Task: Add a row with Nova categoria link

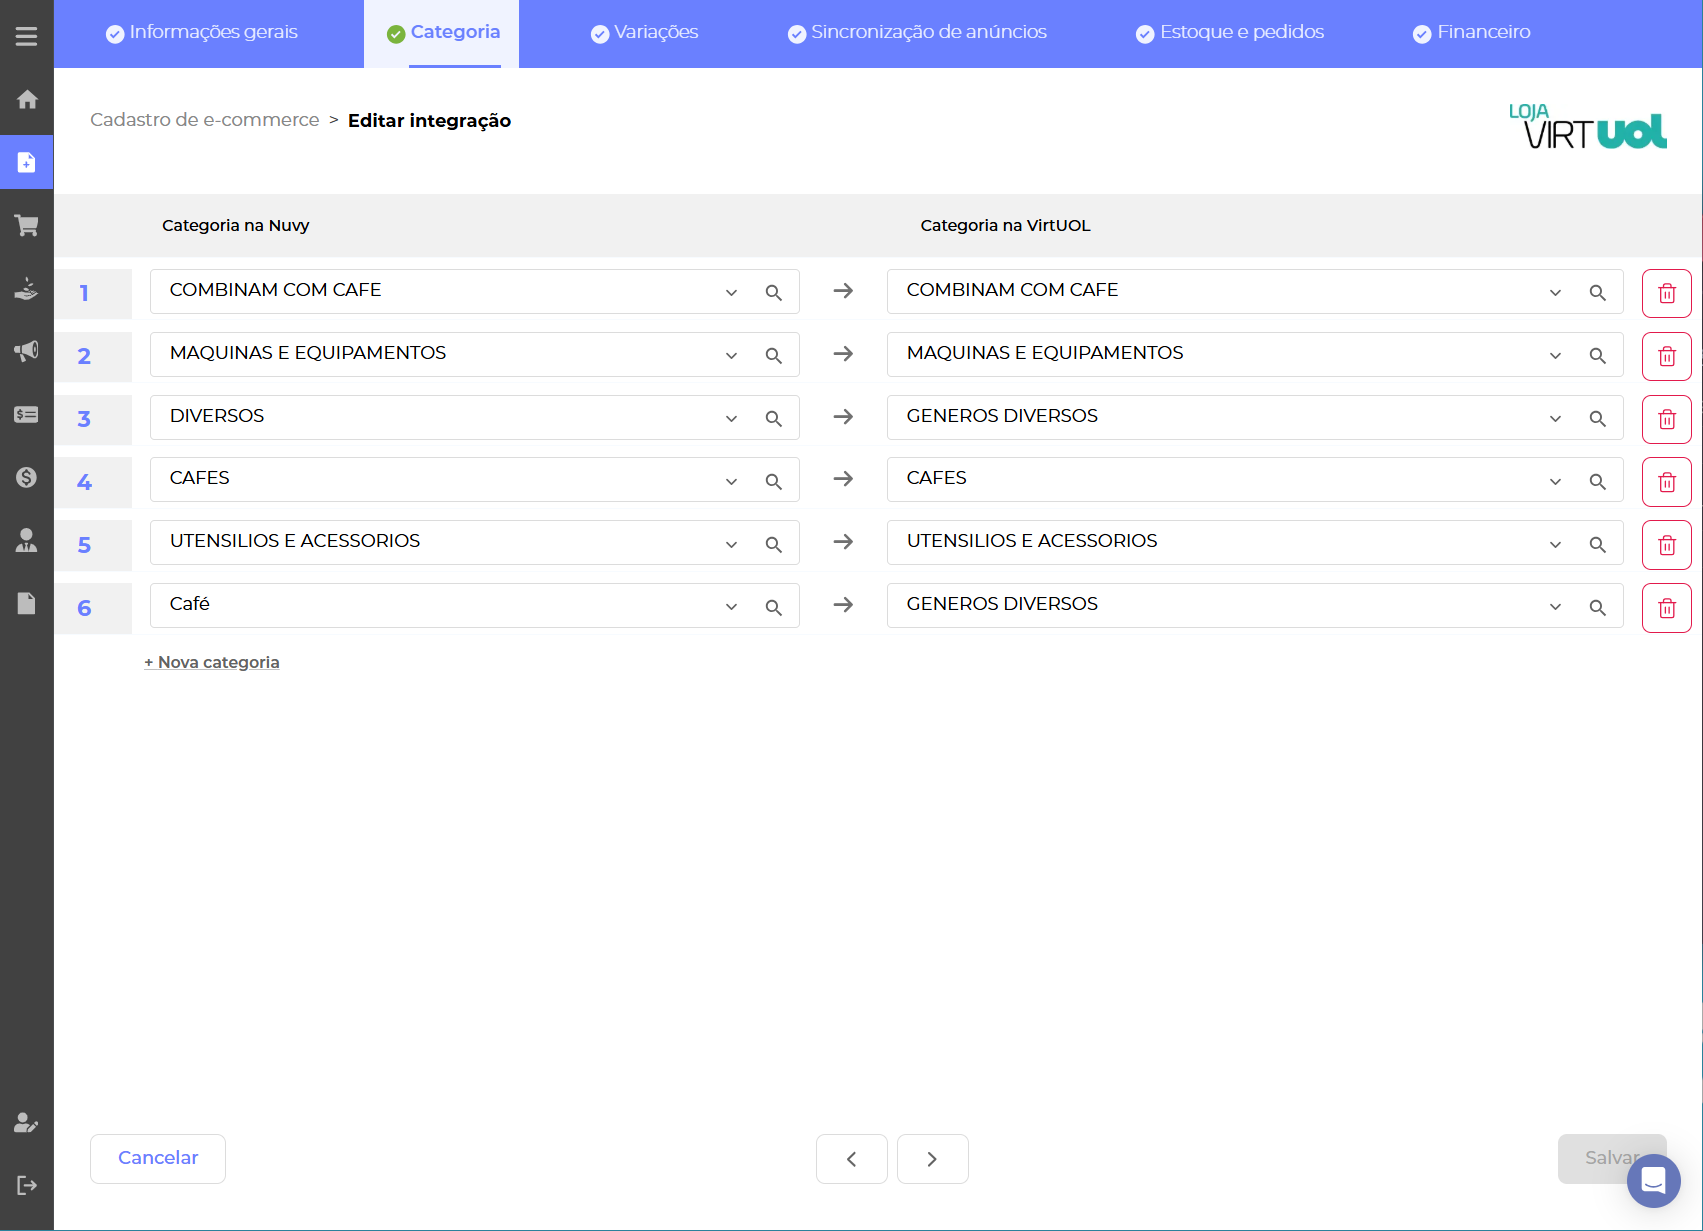Action: point(212,662)
